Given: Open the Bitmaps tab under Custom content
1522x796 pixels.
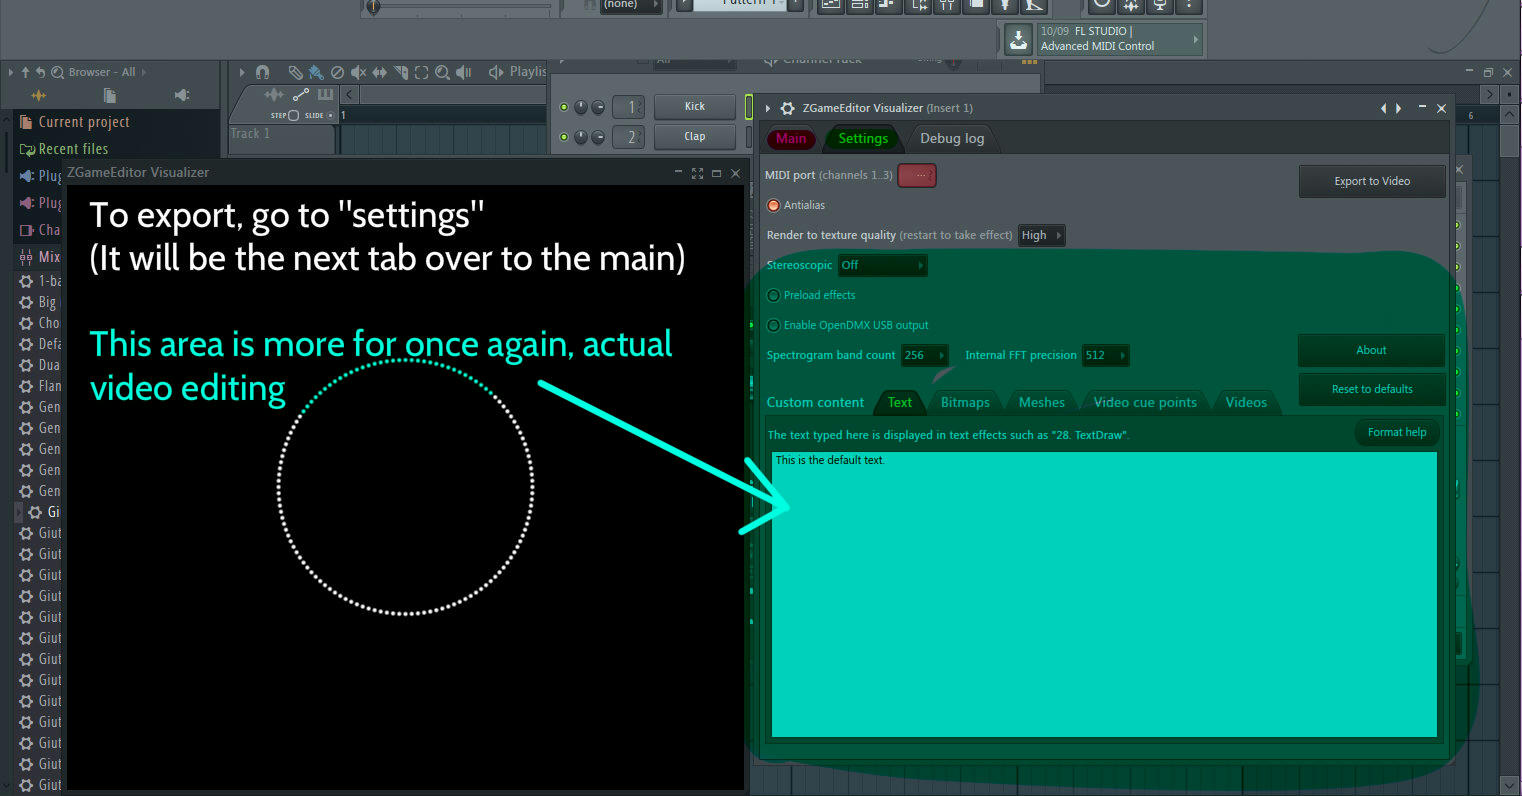Looking at the screenshot, I should 963,401.
